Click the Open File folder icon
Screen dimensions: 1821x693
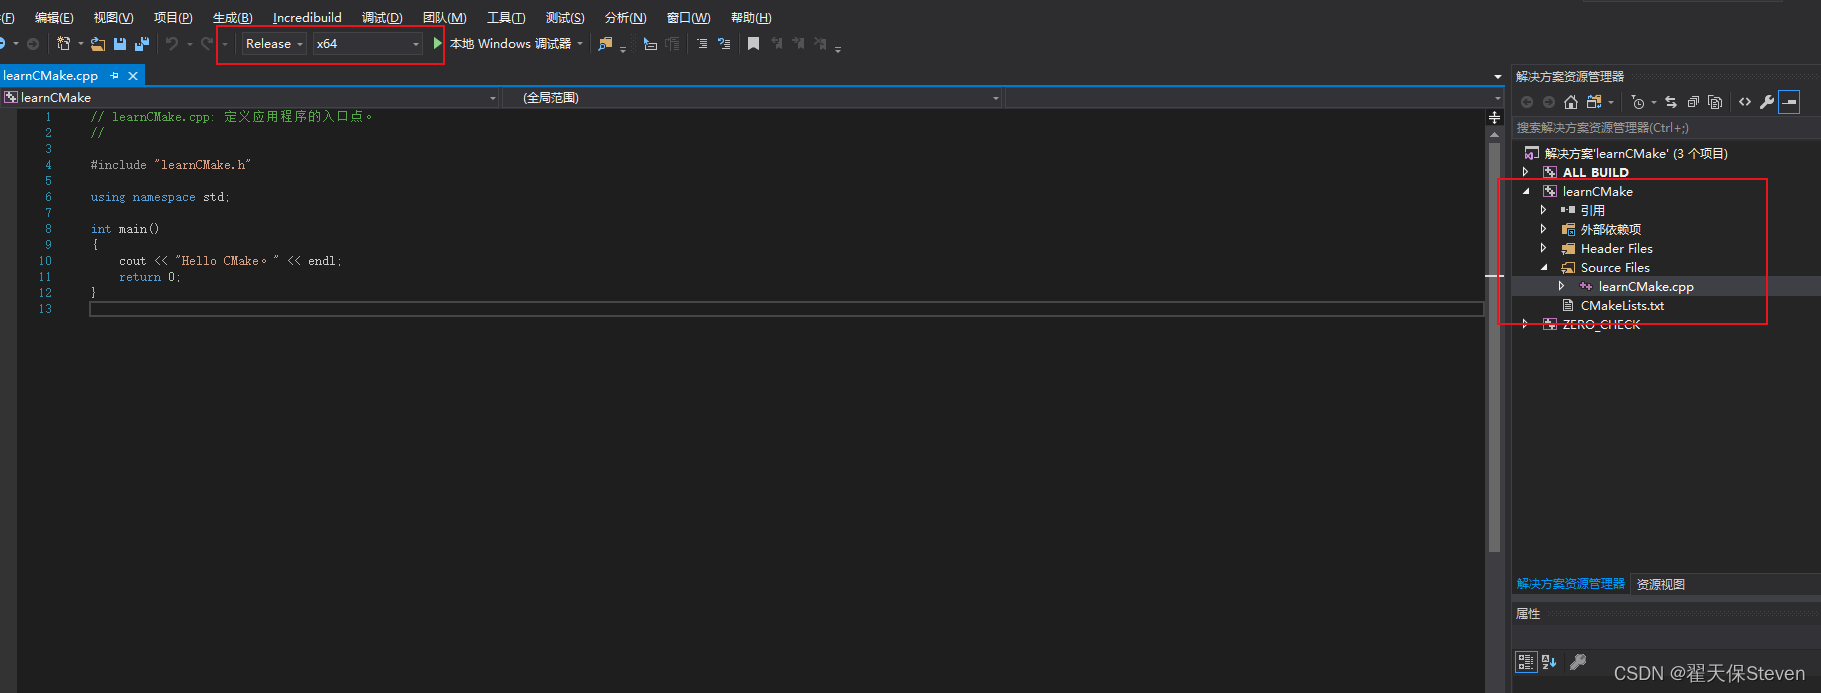click(98, 44)
